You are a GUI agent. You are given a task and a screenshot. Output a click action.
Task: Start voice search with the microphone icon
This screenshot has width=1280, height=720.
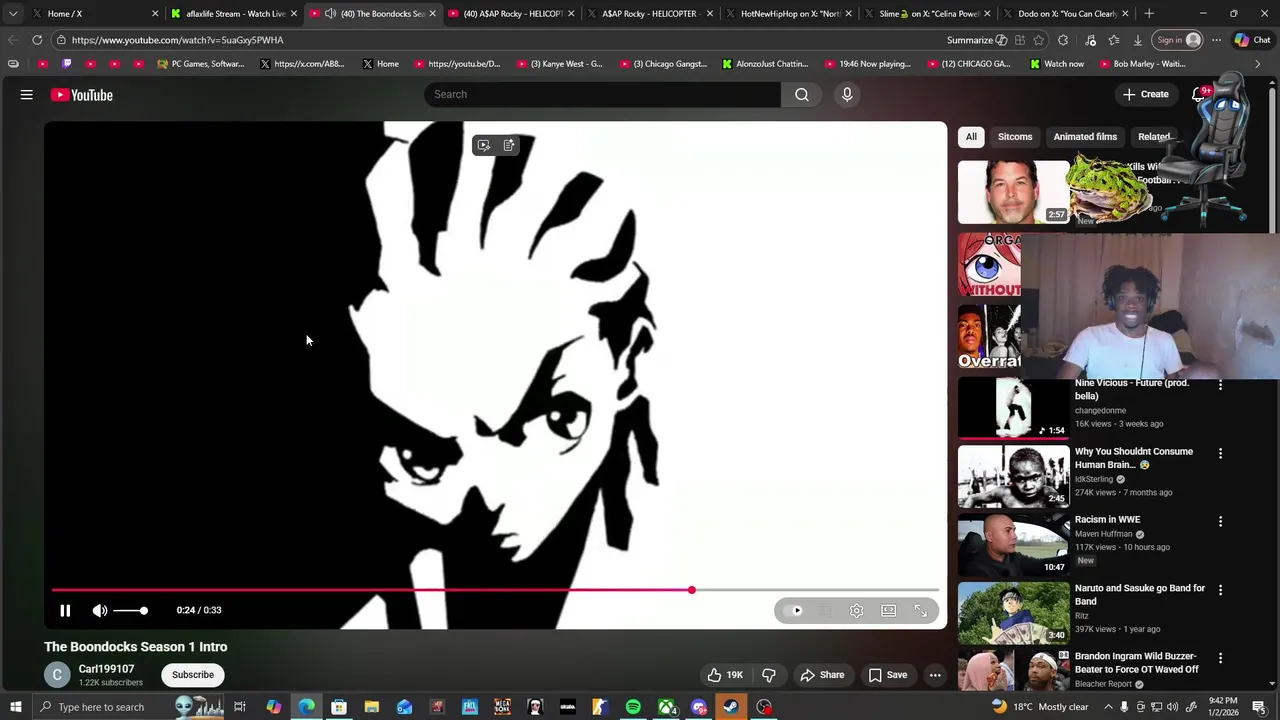click(847, 94)
